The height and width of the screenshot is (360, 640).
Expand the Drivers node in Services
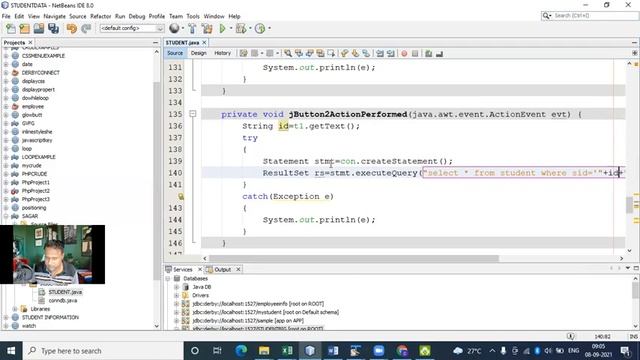tap(176, 295)
